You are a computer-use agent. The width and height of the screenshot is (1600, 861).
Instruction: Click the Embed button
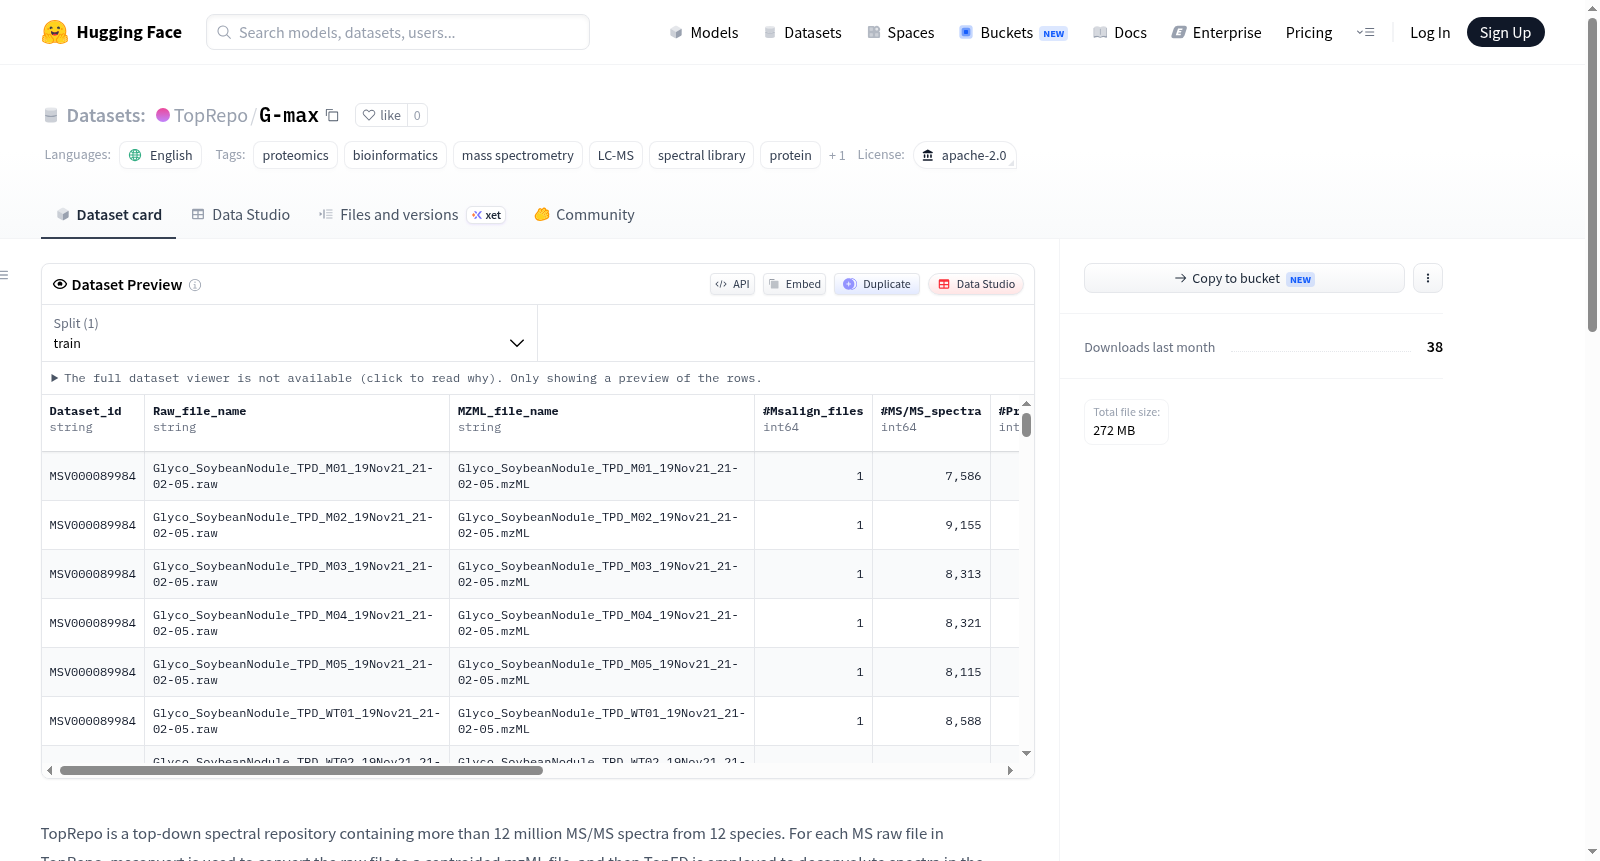795,284
